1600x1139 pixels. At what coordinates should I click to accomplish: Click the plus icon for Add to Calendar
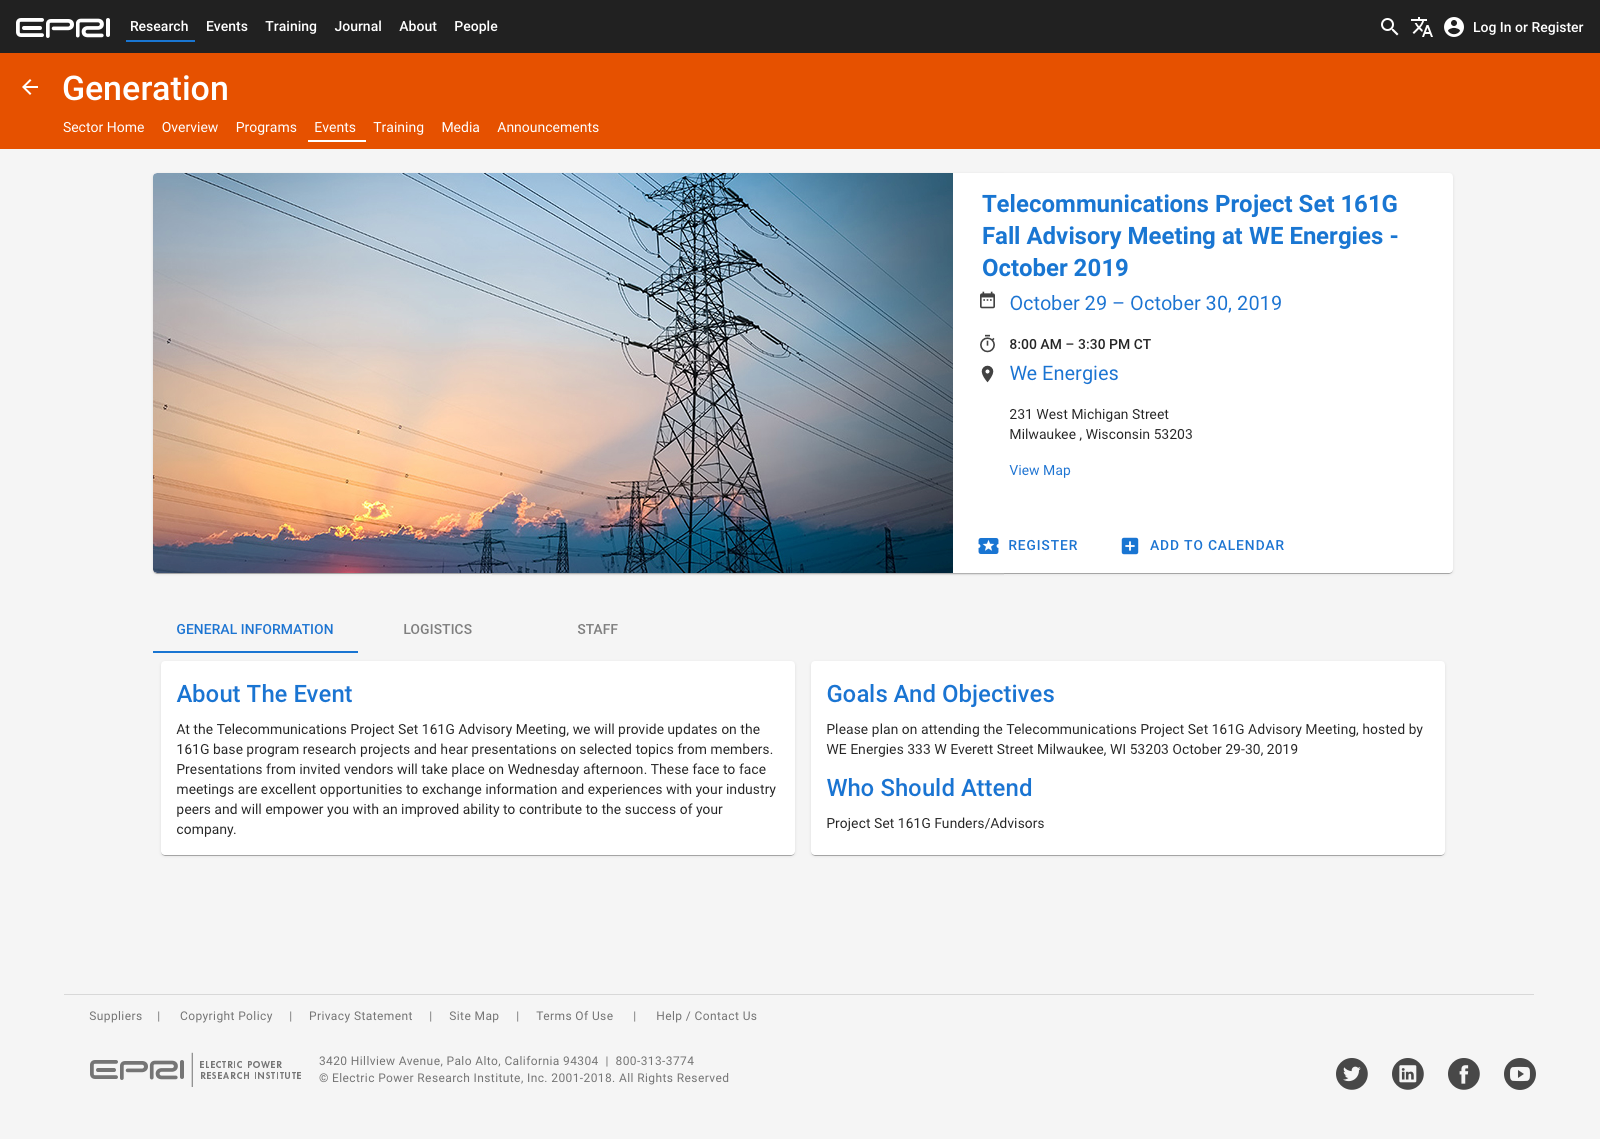click(x=1130, y=546)
